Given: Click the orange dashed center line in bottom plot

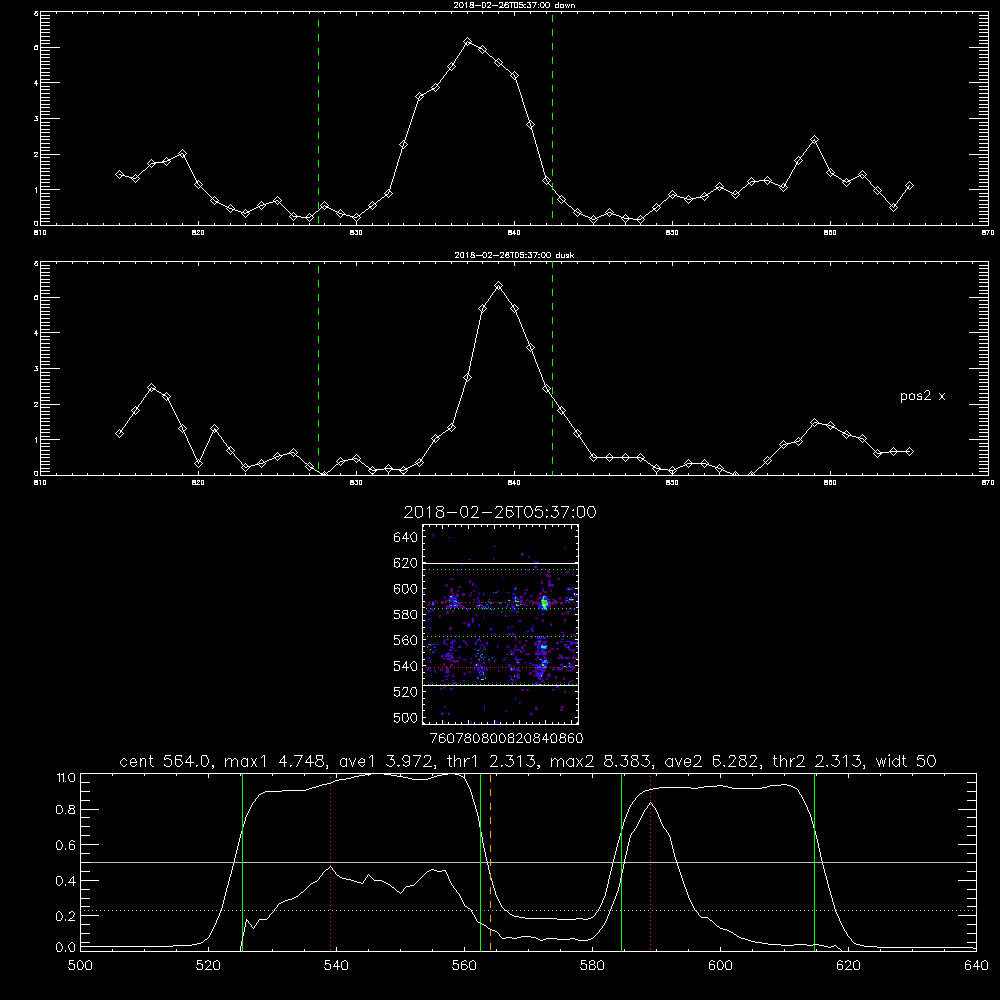Looking at the screenshot, I should [x=490, y=862].
